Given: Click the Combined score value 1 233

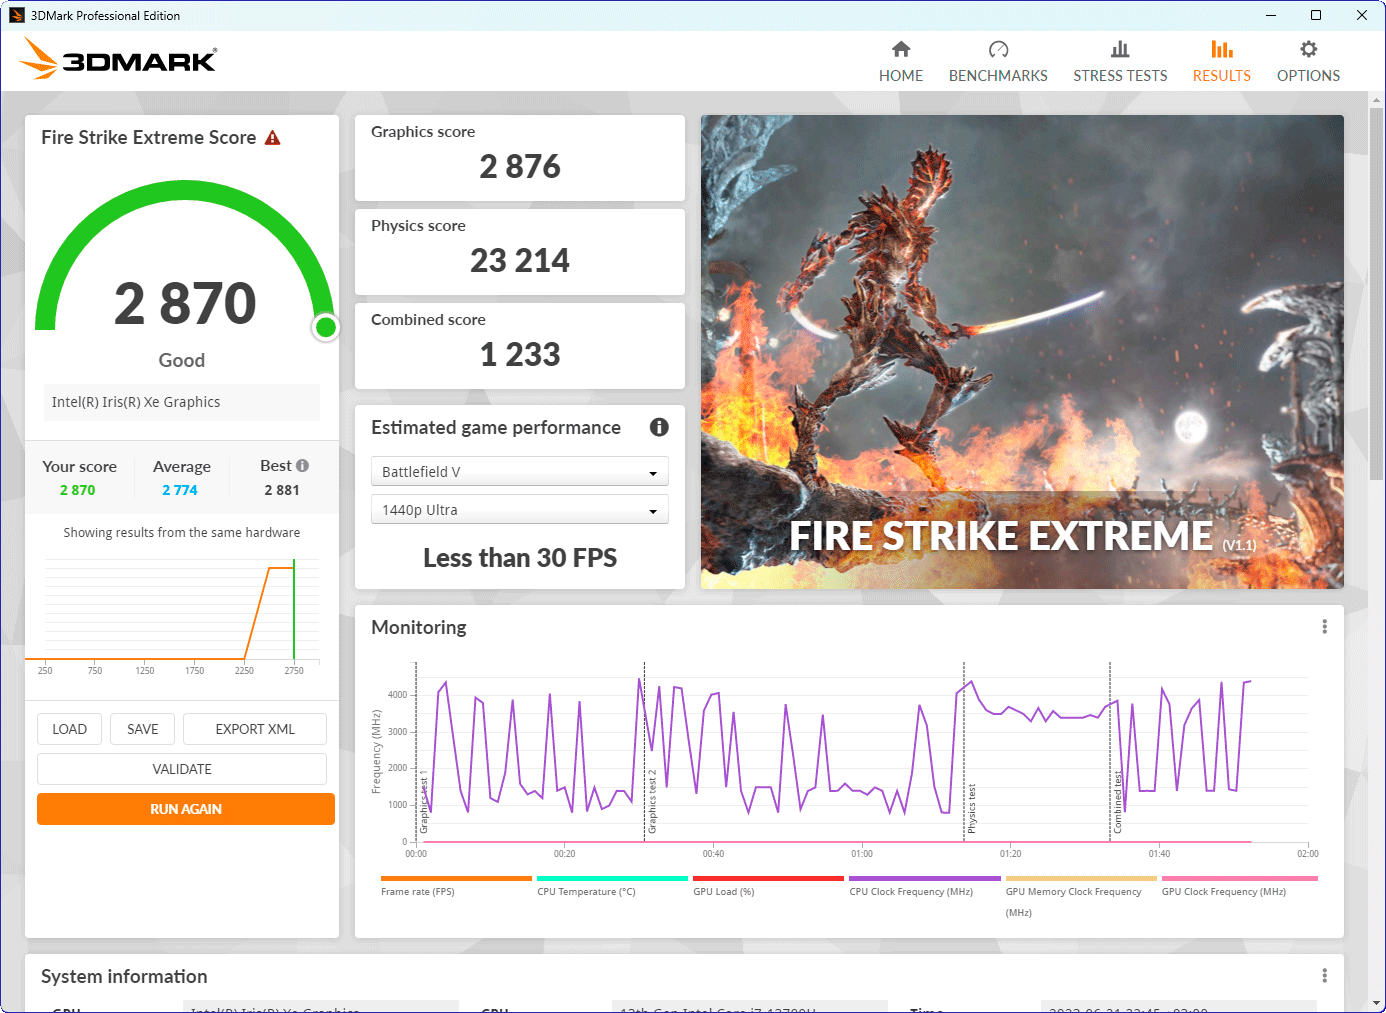Looking at the screenshot, I should (520, 354).
